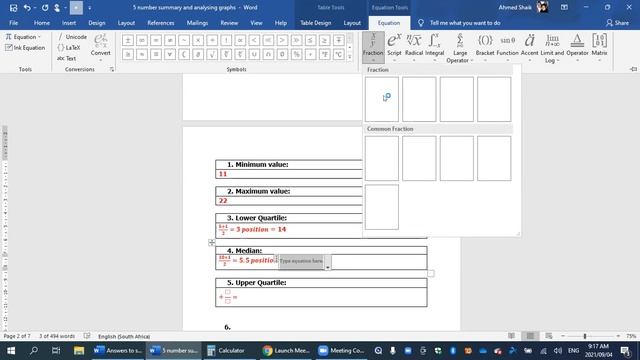Screen dimensions: 640x360
Task: Click the proofing check icon in status bar
Action: click(87, 336)
